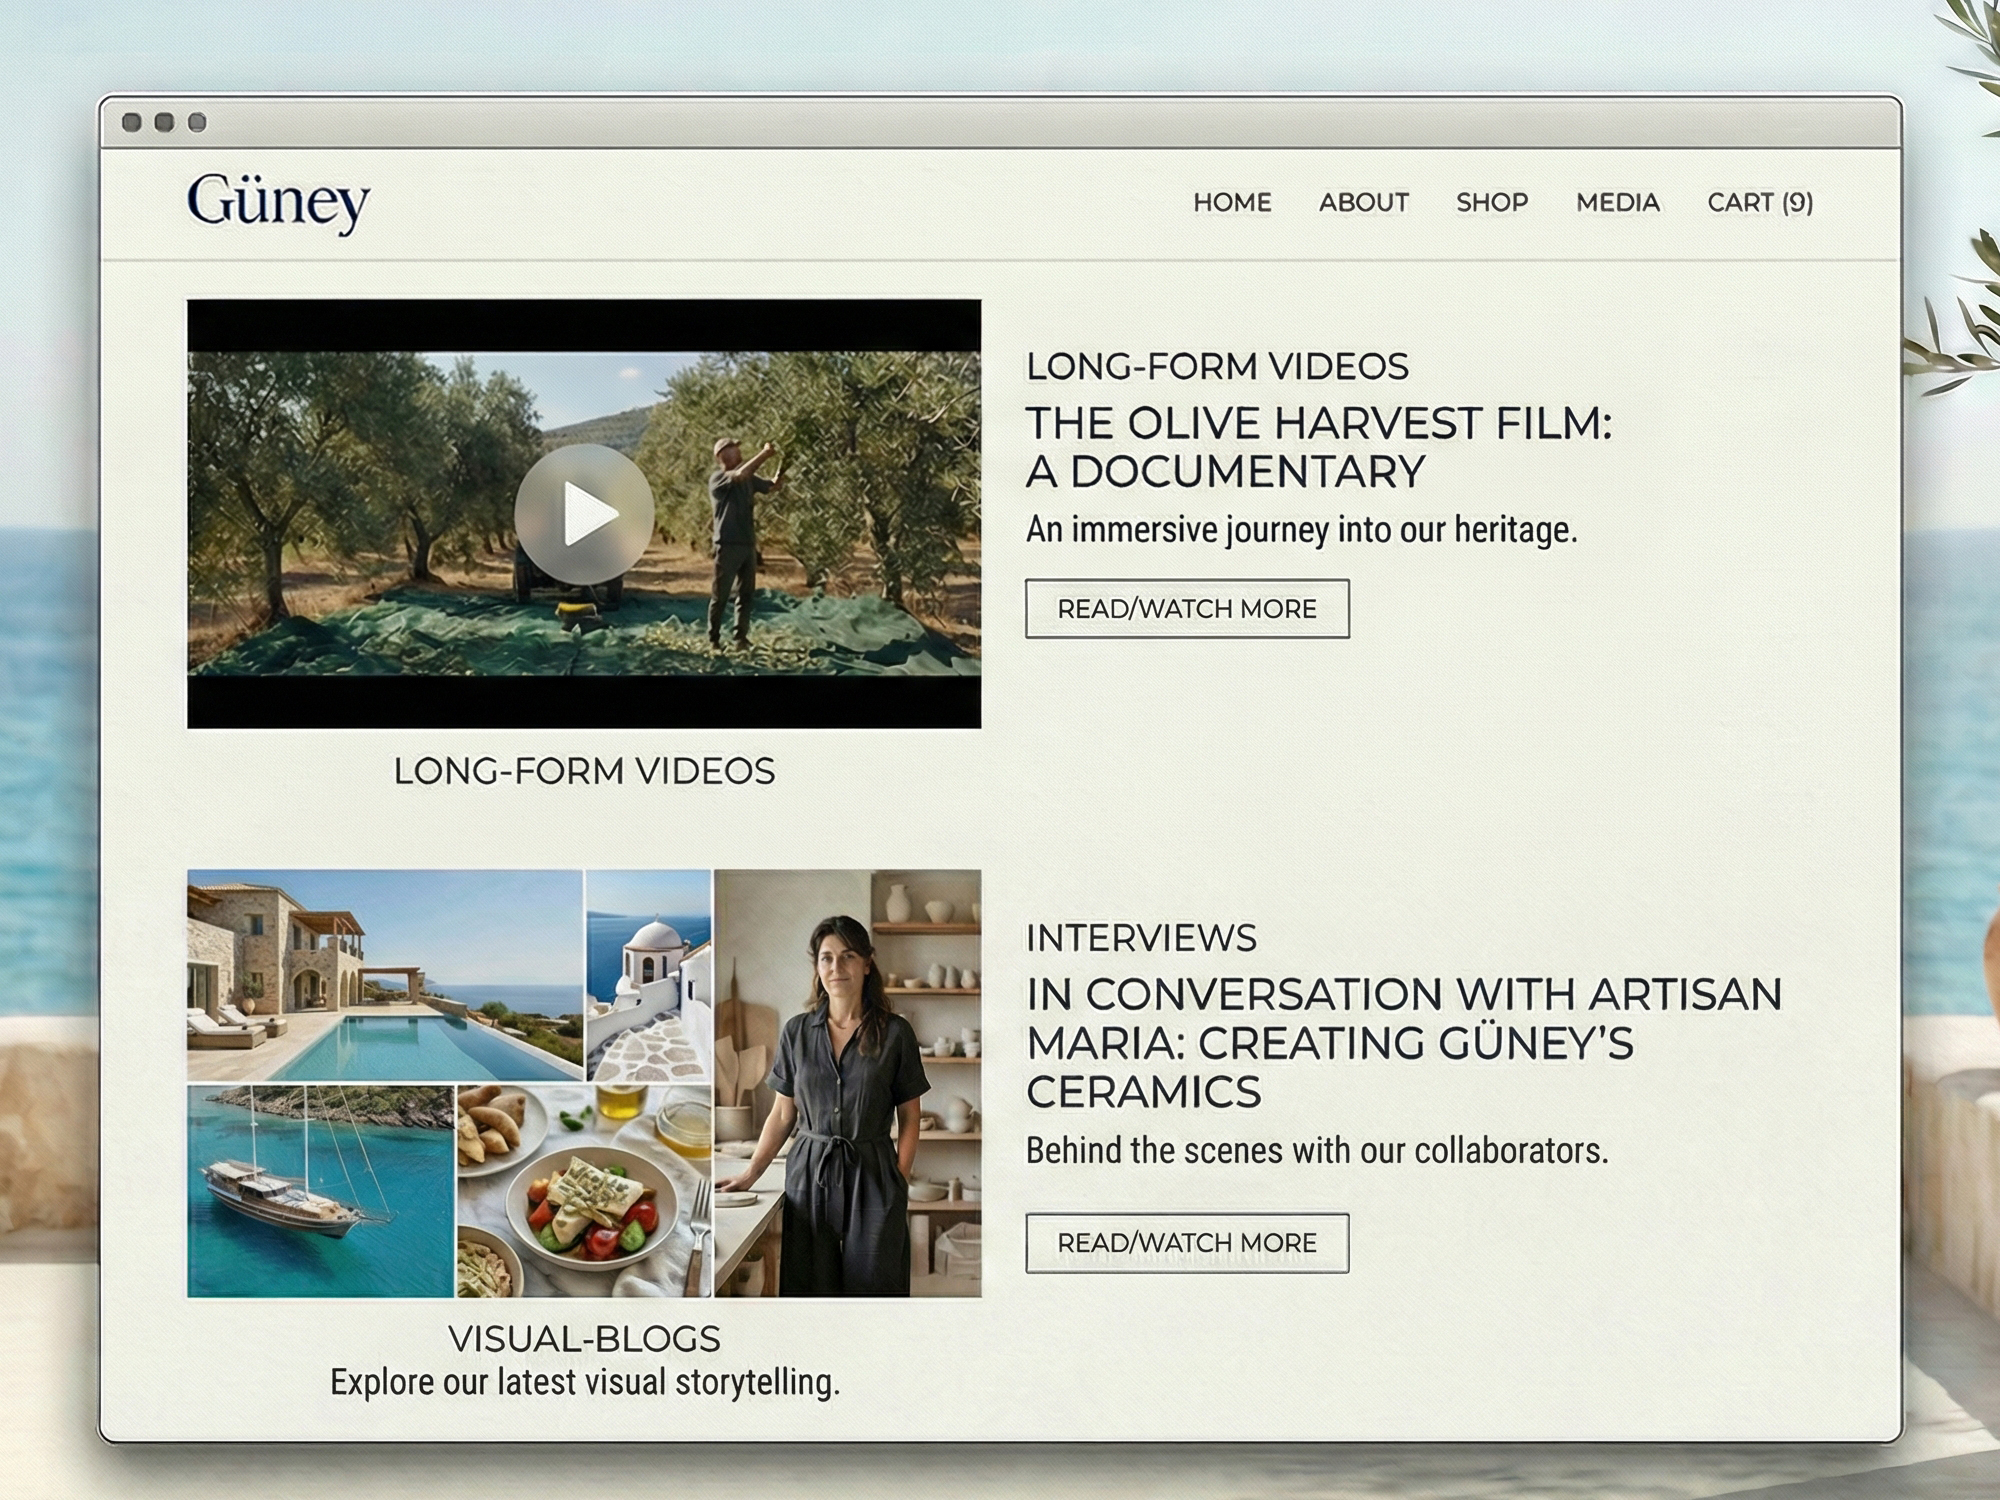
Task: Click the VISUAL-BLOGS caption
Action: point(584,1339)
